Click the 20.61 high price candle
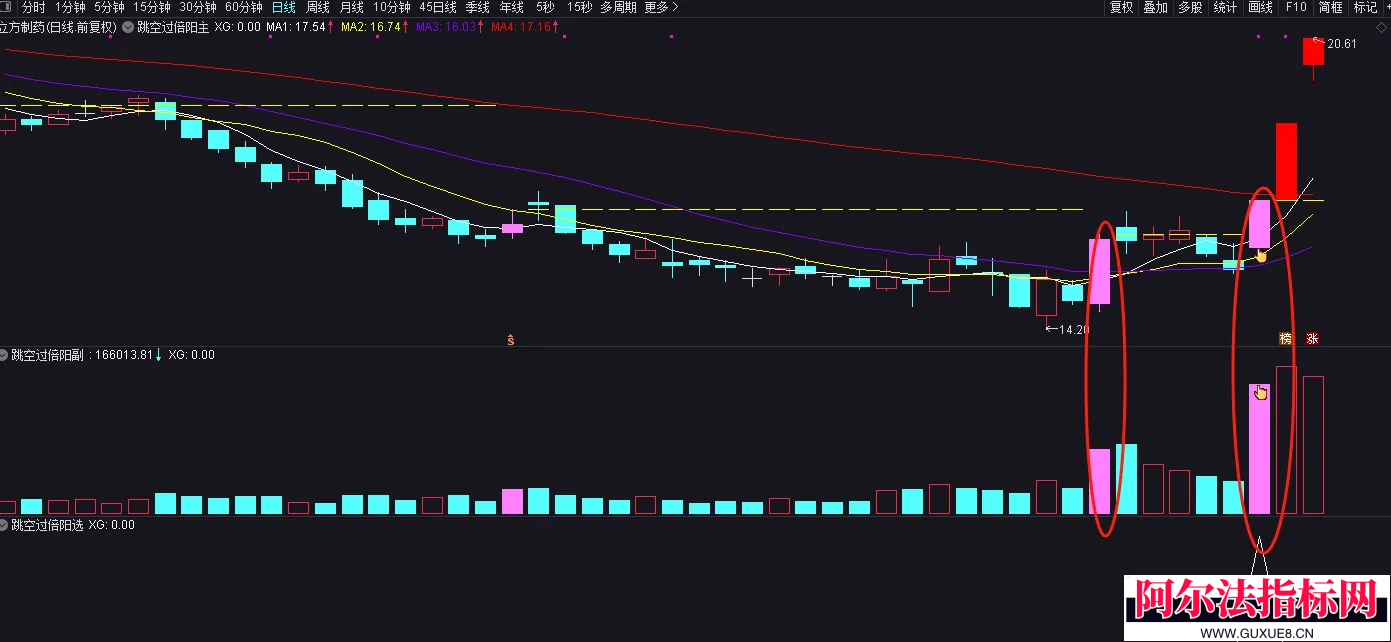 [1313, 52]
